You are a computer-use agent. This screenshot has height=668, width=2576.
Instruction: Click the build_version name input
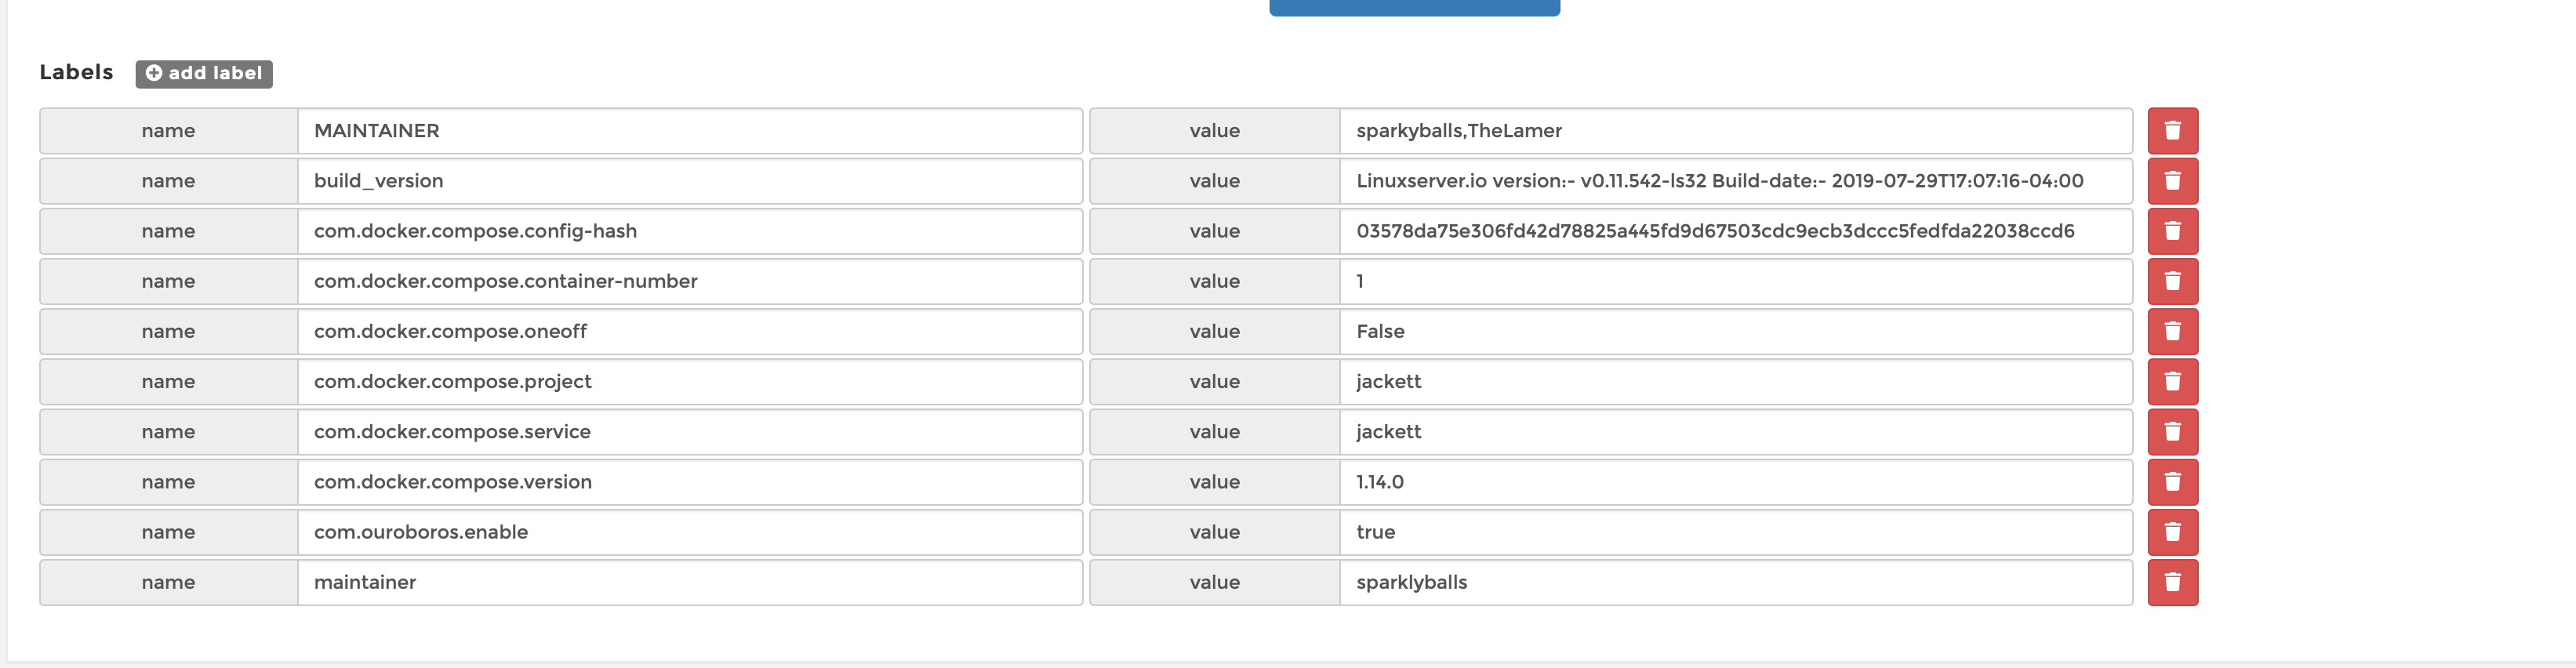[690, 181]
